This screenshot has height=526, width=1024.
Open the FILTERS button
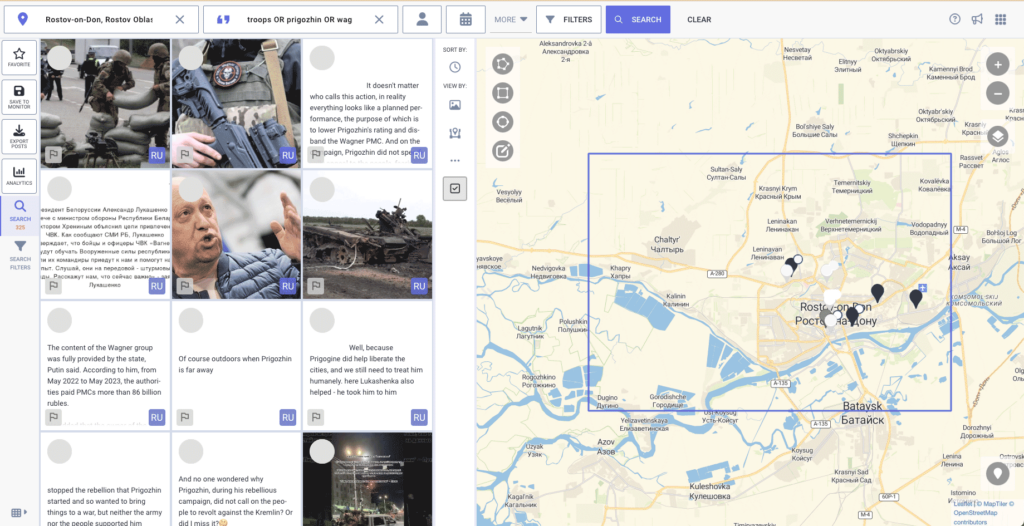[569, 20]
